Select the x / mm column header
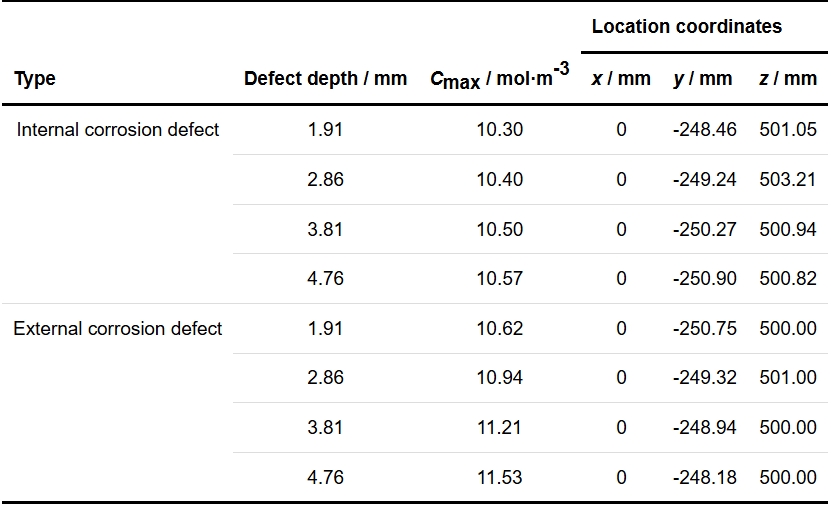 tap(621, 79)
